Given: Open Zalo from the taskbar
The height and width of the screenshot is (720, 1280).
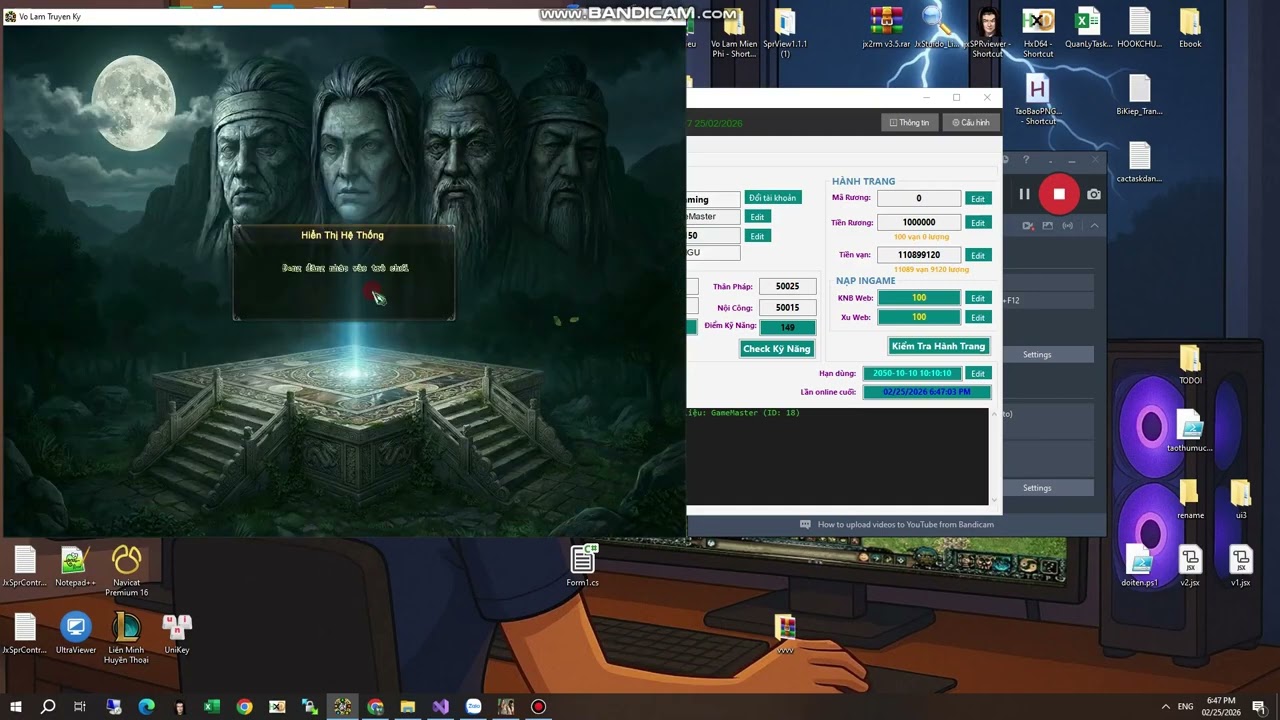Looking at the screenshot, I should 473,707.
